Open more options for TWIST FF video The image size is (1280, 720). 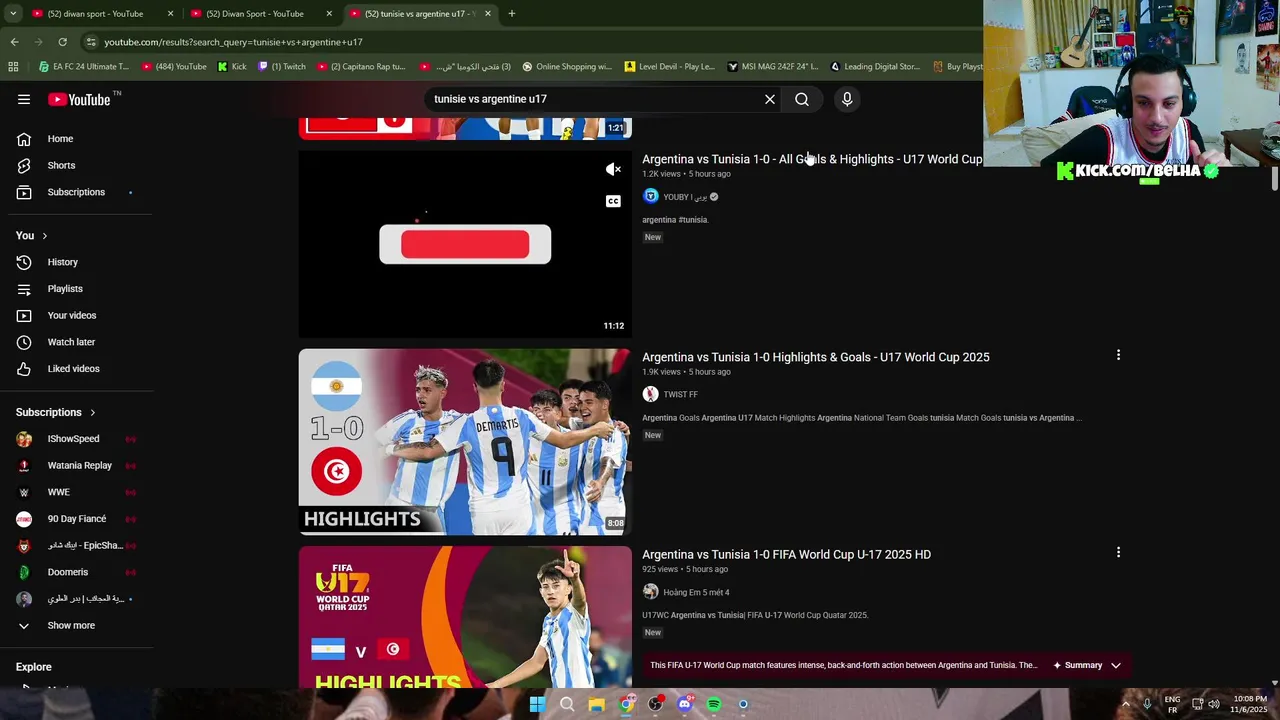click(x=1118, y=355)
